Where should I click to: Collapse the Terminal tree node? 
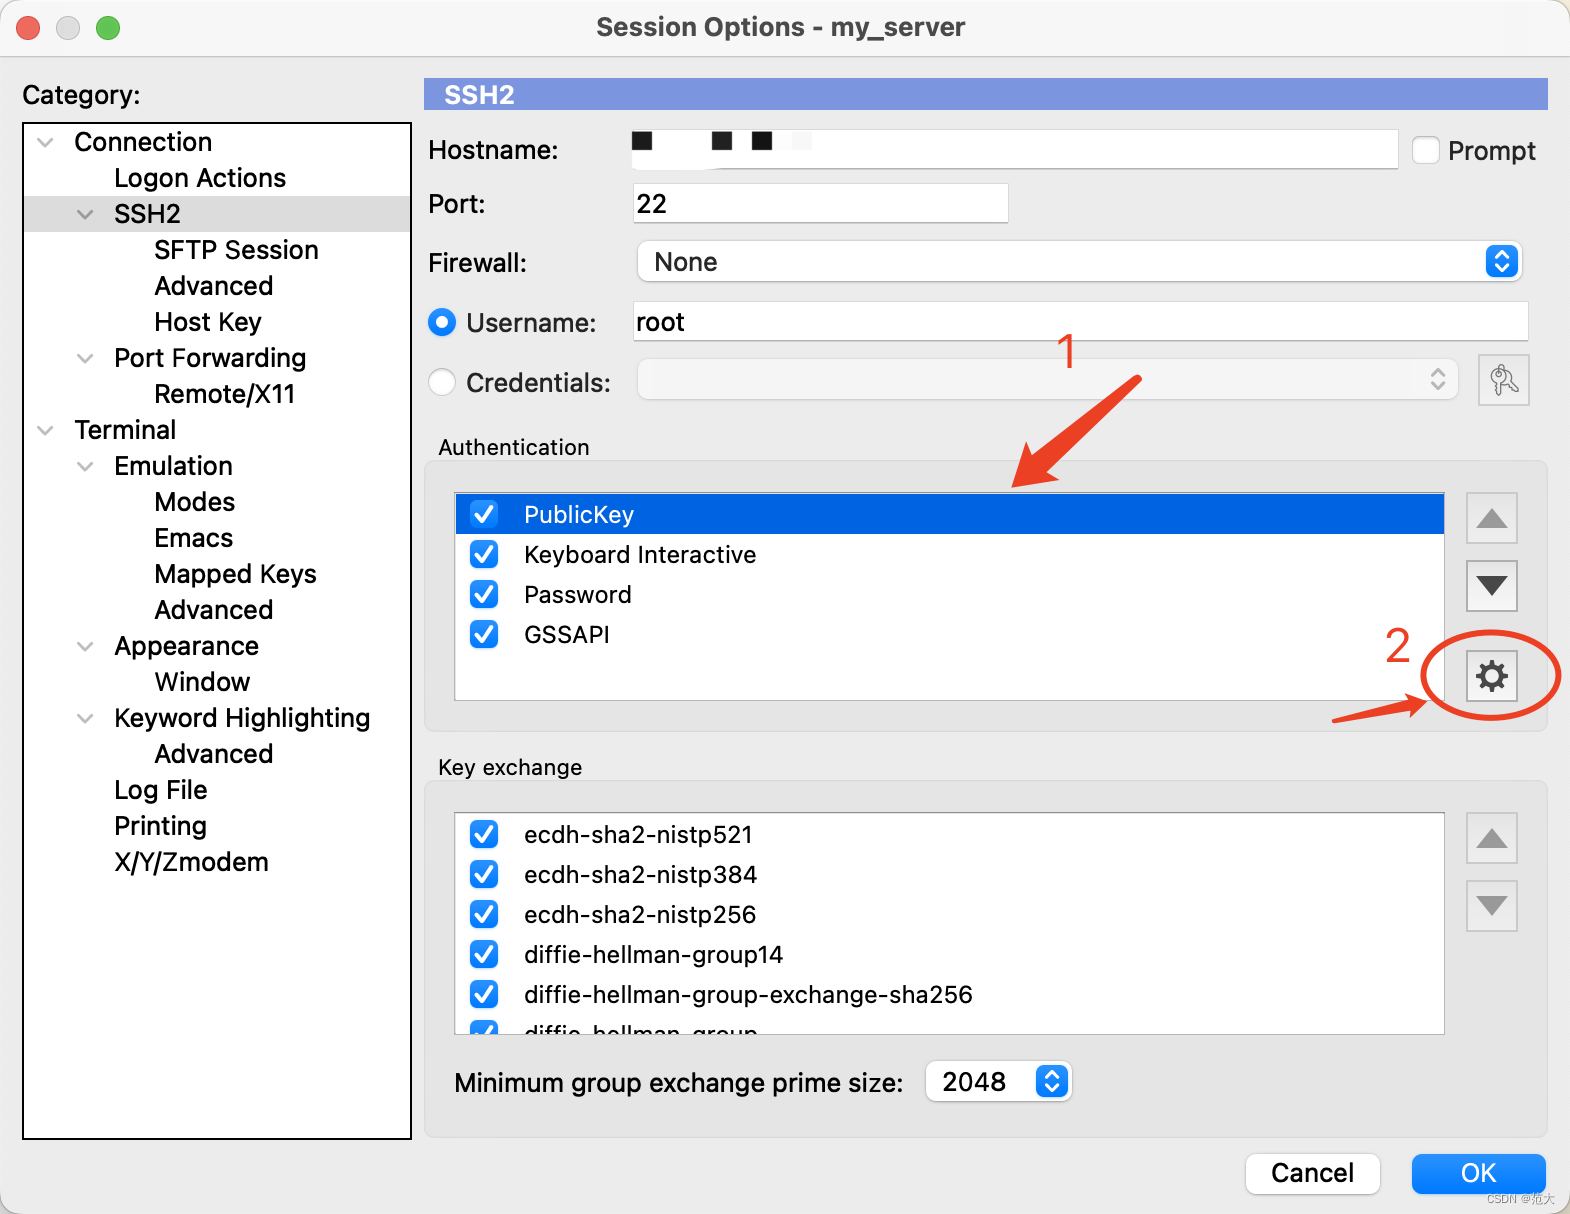[x=45, y=430]
